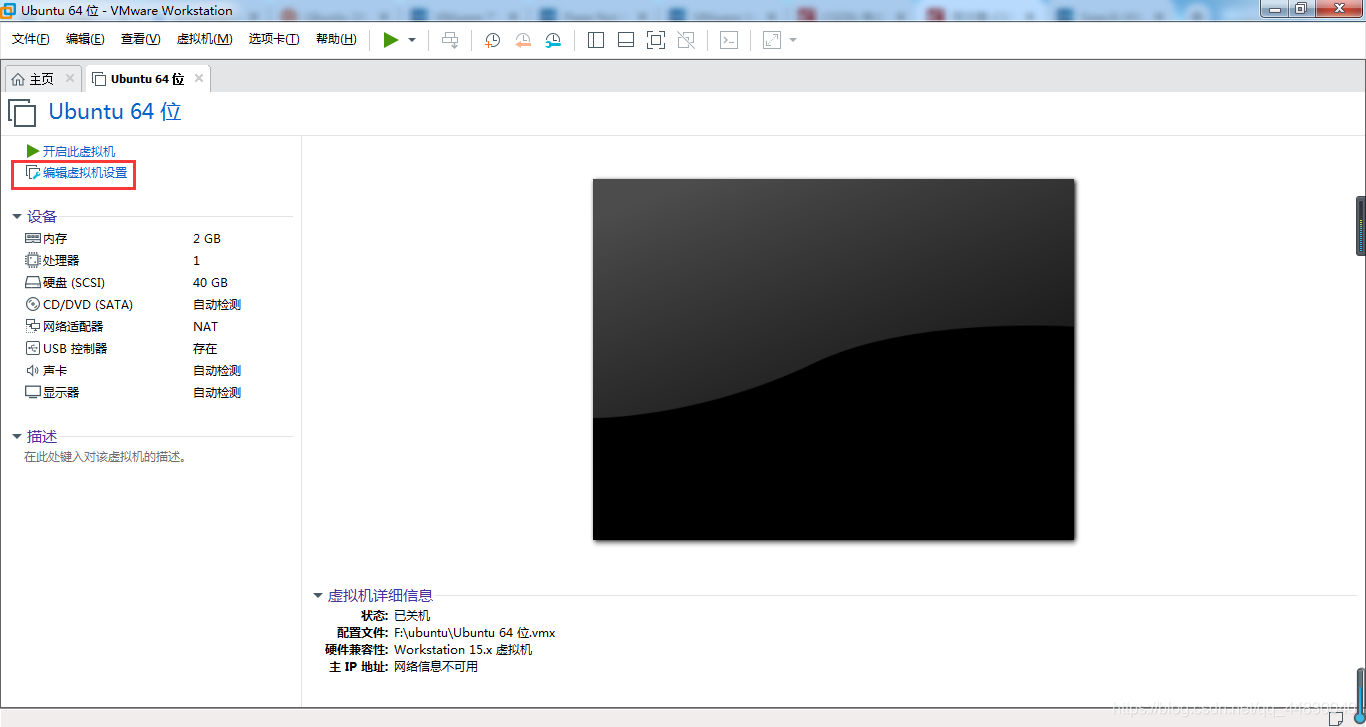This screenshot has height=727, width=1366.
Task: Click the VMware icon in the title bar
Action: pyautogui.click(x=9, y=11)
